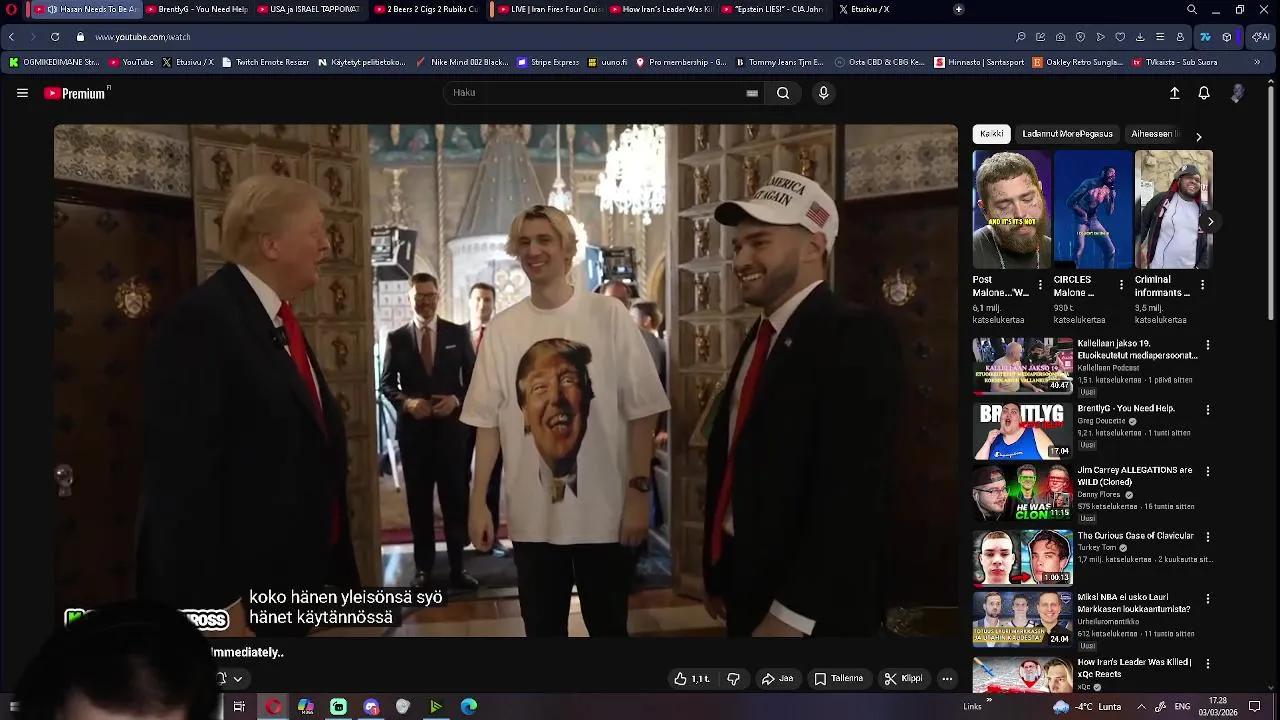The image size is (1280, 720).
Task: Open the upload/create video icon
Action: [x=1174, y=93]
